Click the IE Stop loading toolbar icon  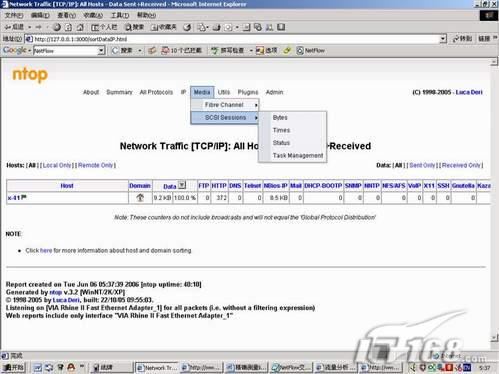tap(57, 27)
